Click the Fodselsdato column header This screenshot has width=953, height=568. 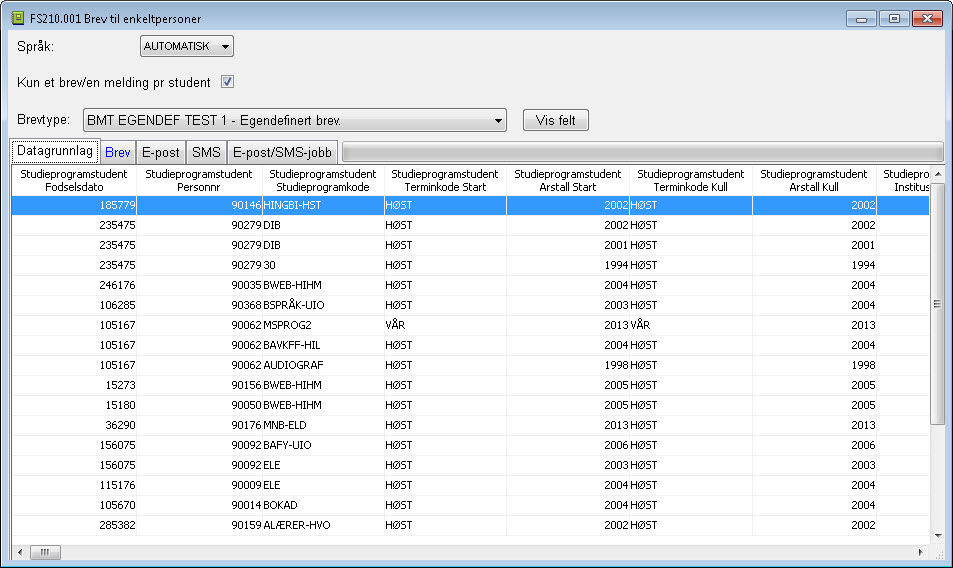tap(74, 180)
